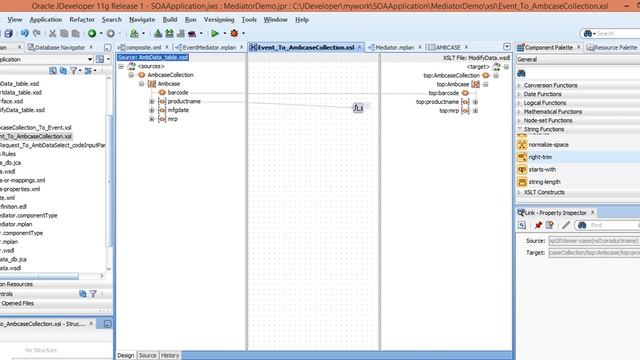
Task: Close the Event_To_AmbcaseCollection.xsl tab
Action: (x=360, y=47)
